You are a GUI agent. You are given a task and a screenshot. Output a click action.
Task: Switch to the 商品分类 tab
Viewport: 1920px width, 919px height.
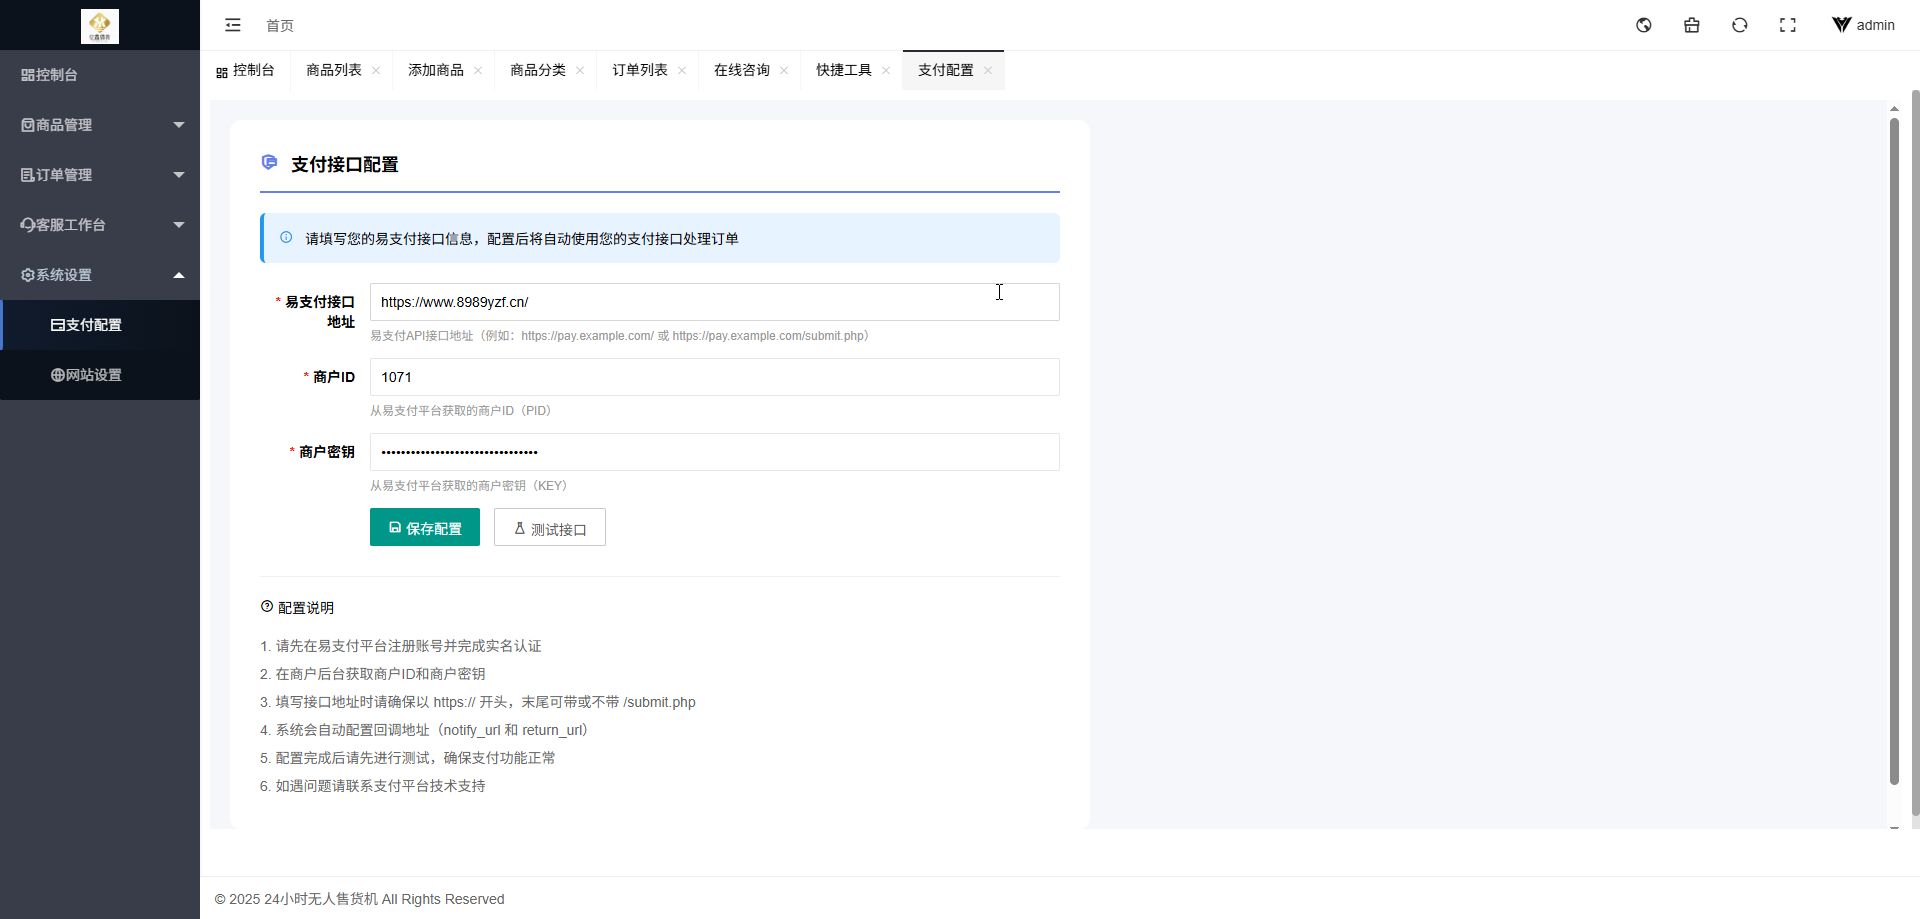pos(538,70)
